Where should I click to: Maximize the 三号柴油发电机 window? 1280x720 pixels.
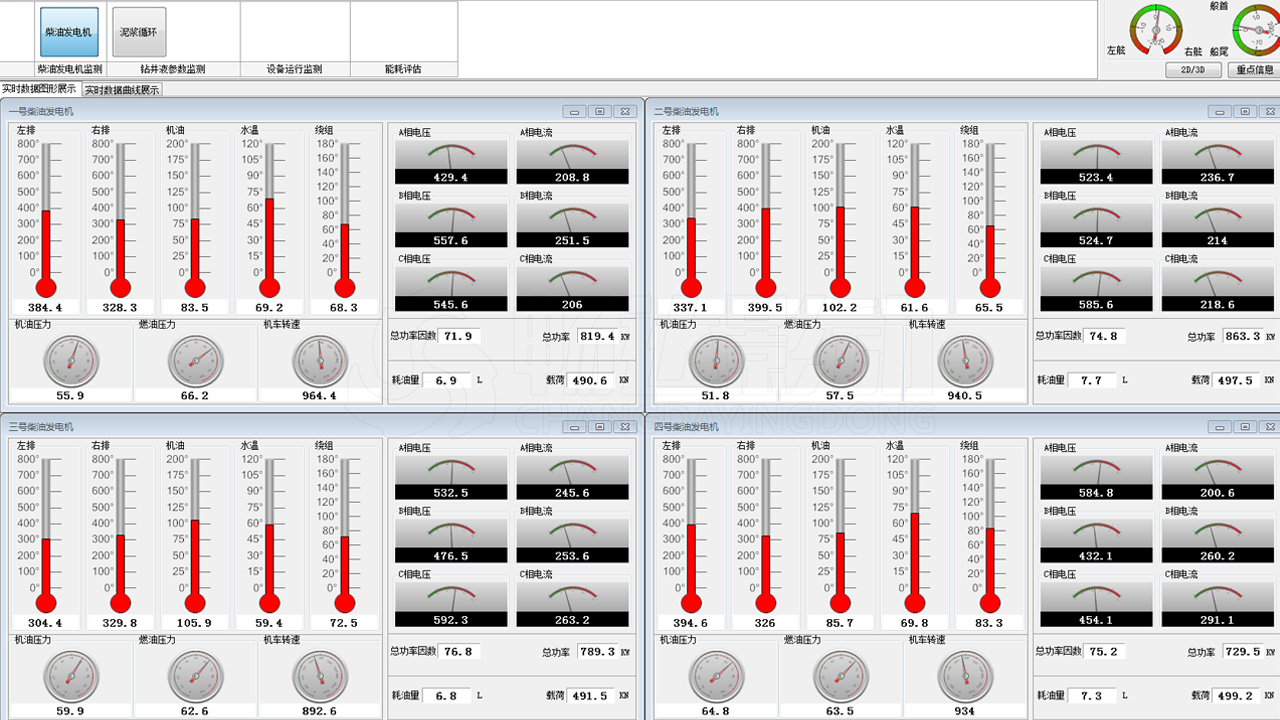pyautogui.click(x=599, y=427)
